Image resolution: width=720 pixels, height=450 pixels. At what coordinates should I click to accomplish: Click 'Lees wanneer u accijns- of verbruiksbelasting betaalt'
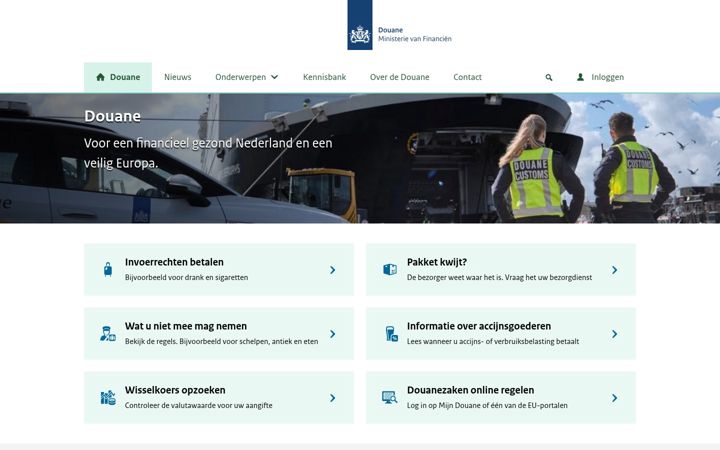[493, 341]
